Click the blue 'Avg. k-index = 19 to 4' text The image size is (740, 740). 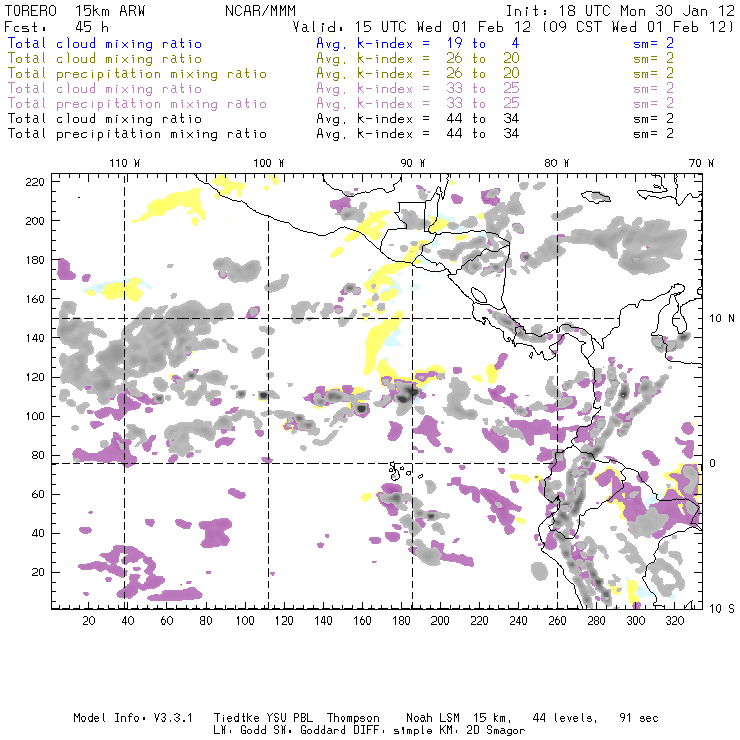pos(418,43)
